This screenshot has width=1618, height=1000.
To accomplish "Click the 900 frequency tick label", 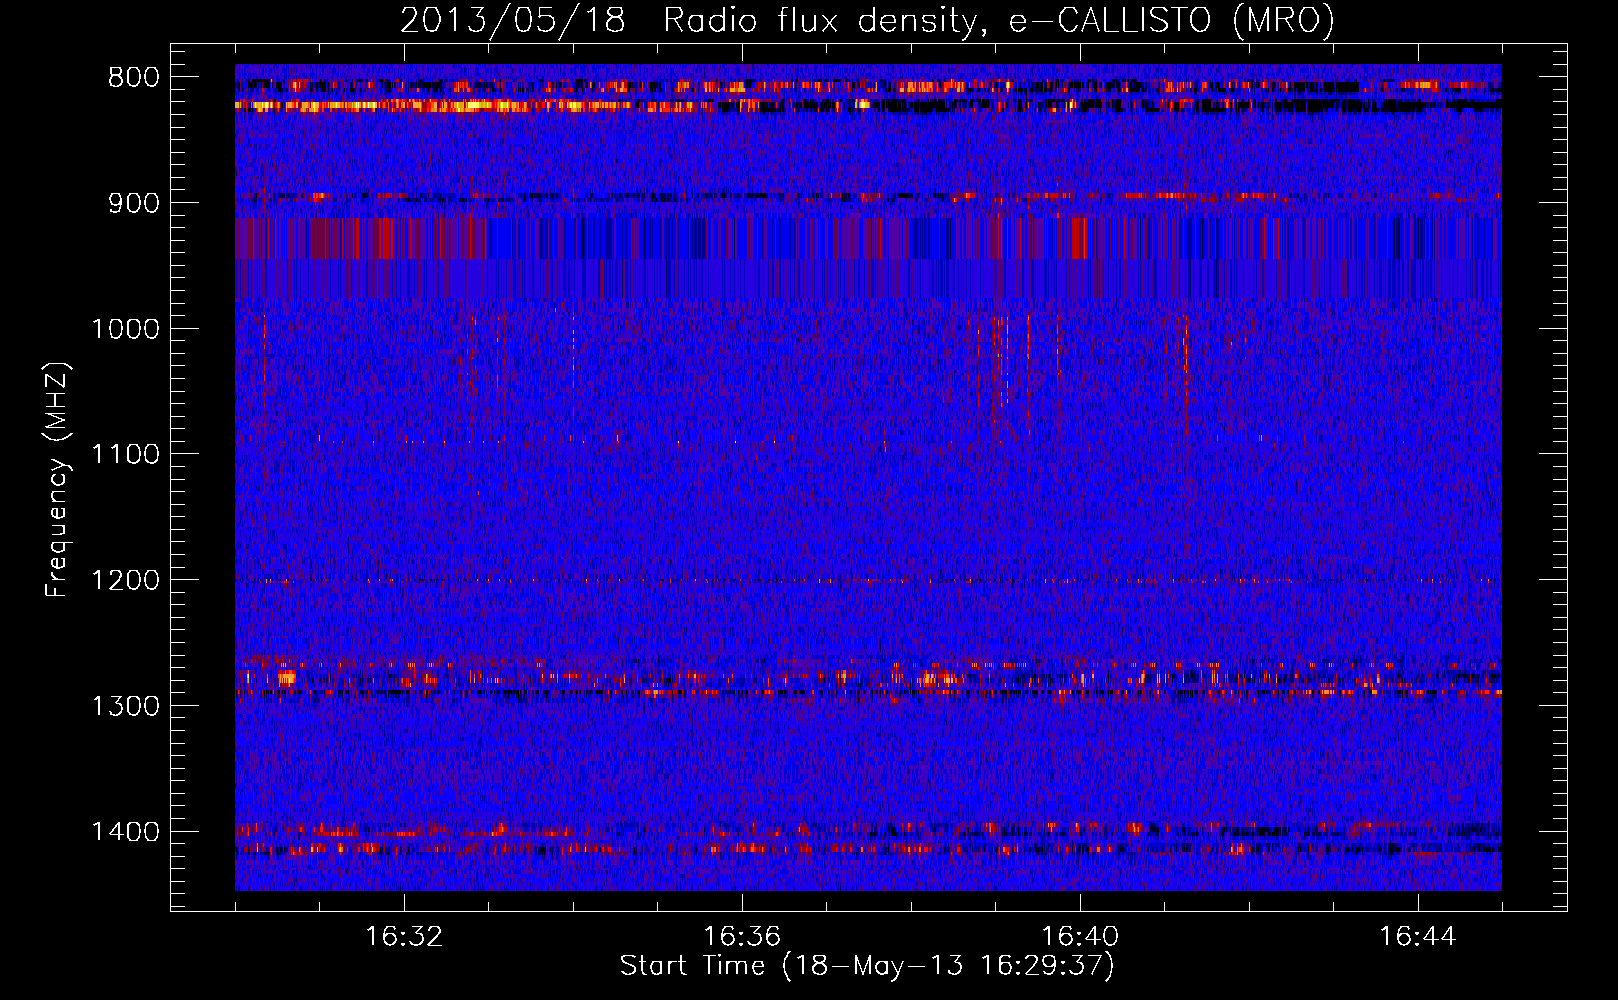I will (134, 203).
